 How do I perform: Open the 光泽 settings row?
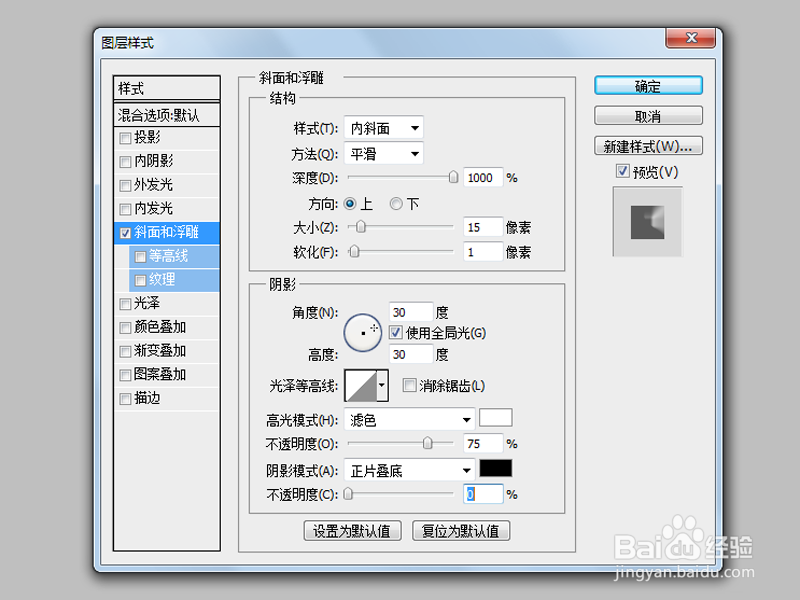coord(167,304)
